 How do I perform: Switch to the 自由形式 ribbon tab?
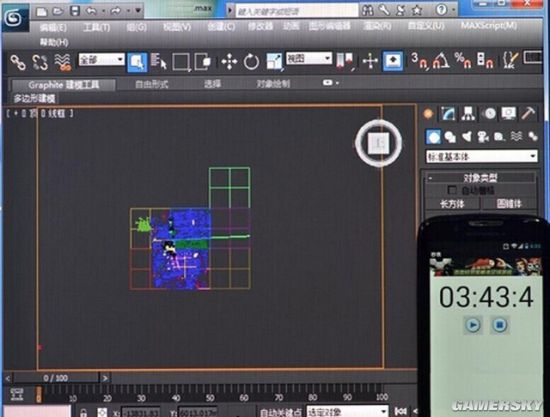click(152, 84)
